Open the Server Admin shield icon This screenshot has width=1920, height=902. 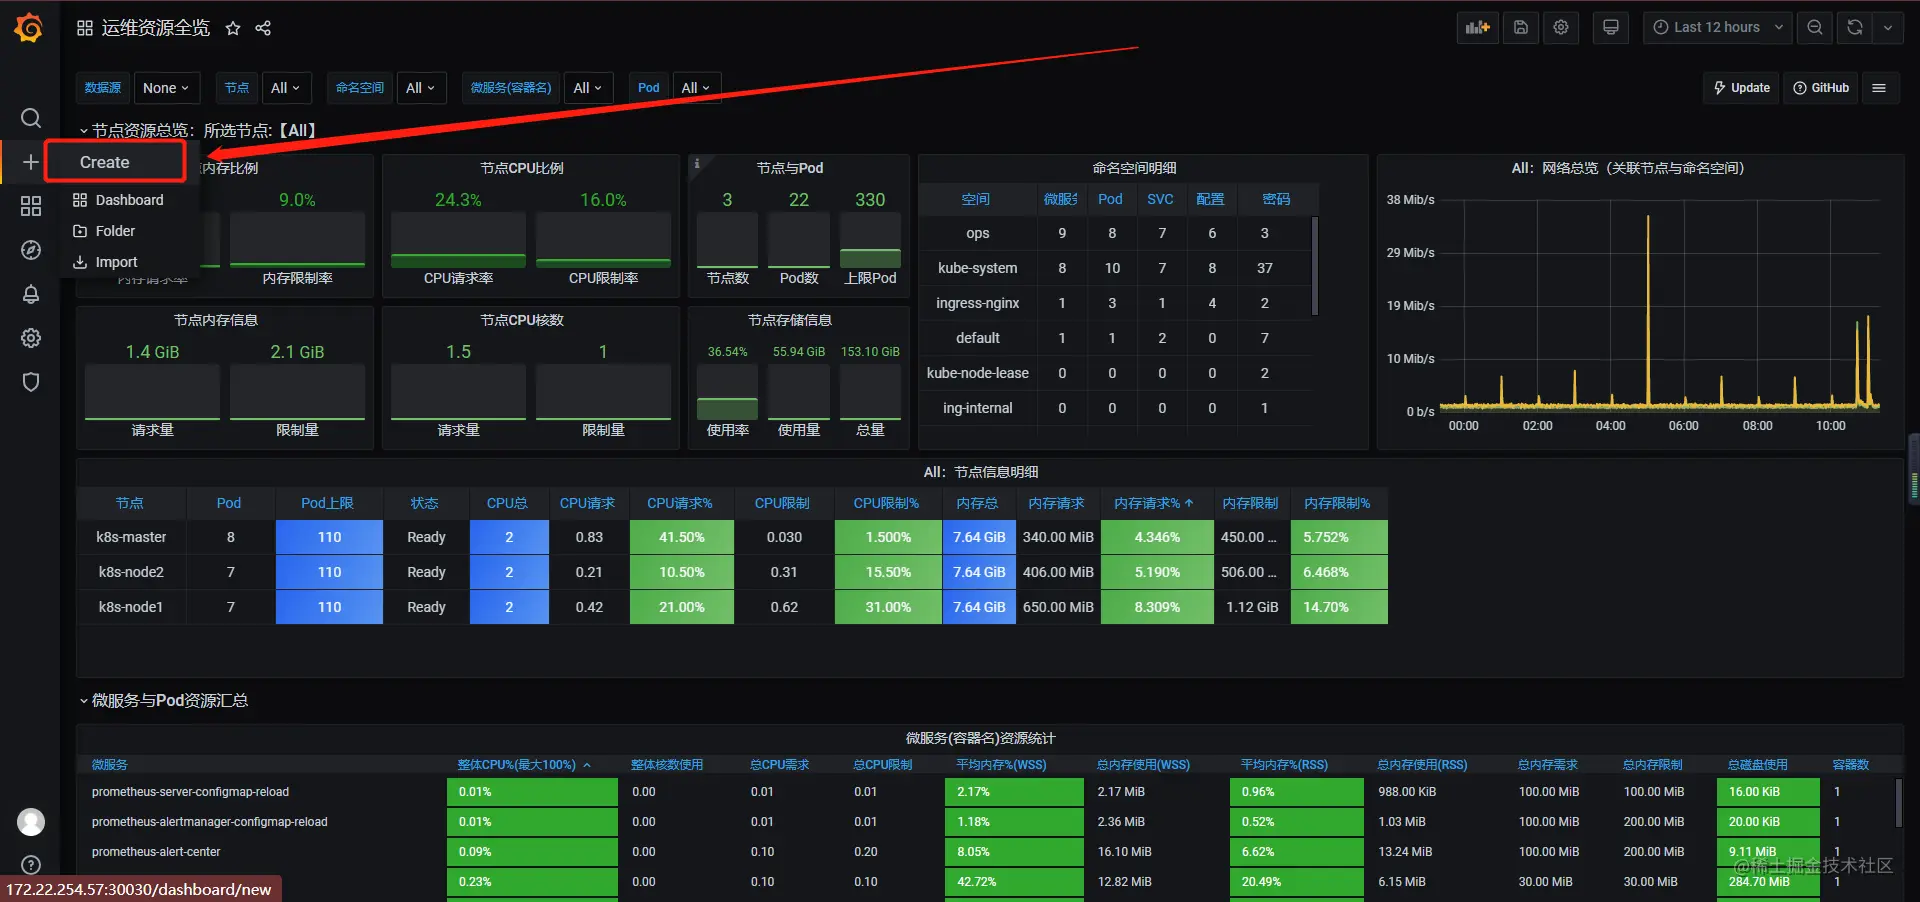click(x=31, y=382)
